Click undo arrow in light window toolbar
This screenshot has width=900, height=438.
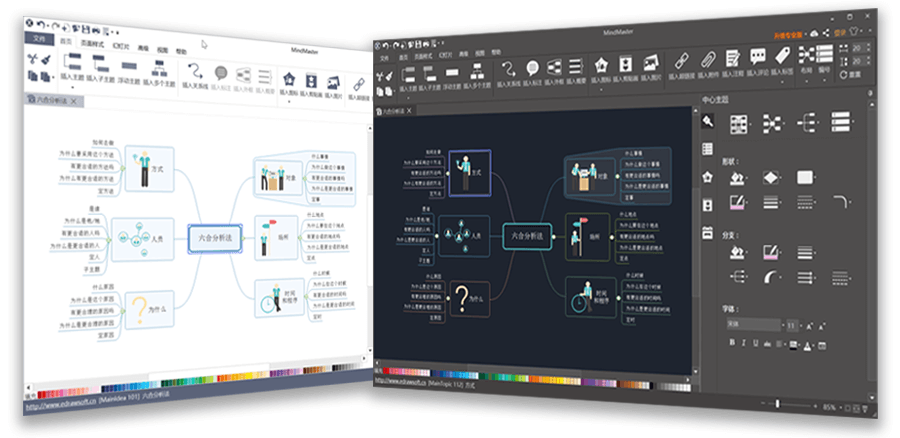pos(41,24)
